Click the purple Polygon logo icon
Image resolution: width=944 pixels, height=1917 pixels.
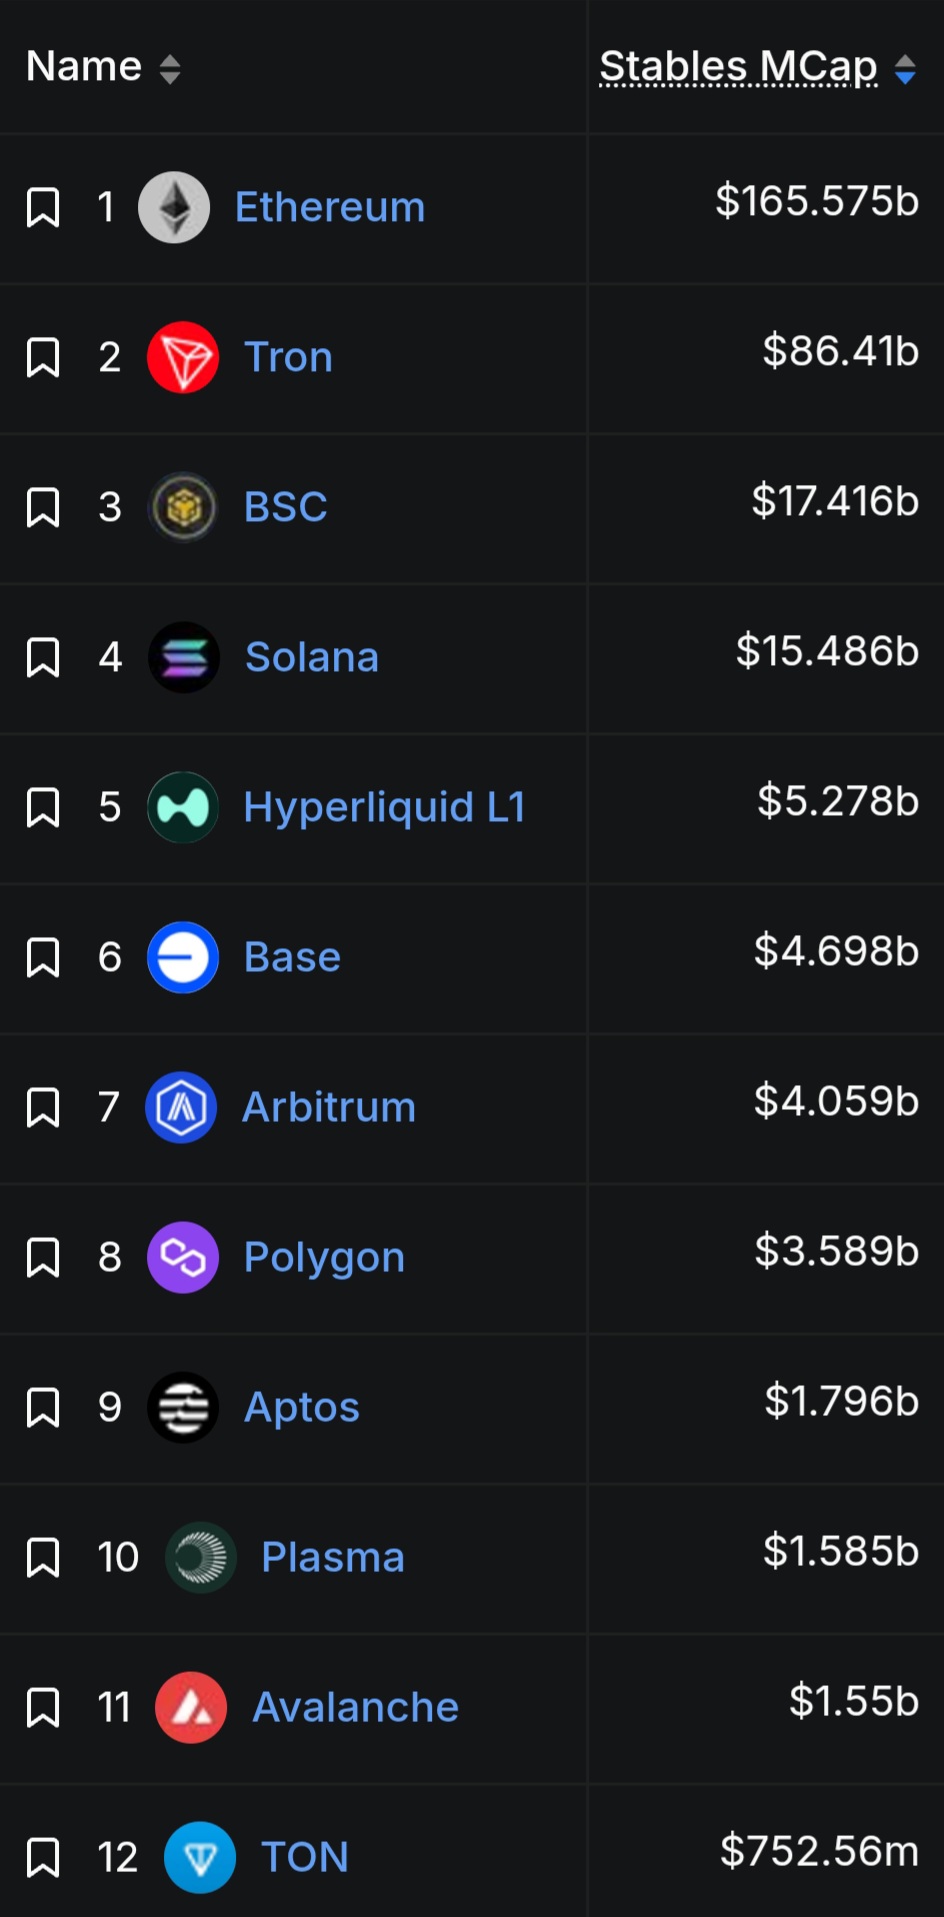[183, 1257]
